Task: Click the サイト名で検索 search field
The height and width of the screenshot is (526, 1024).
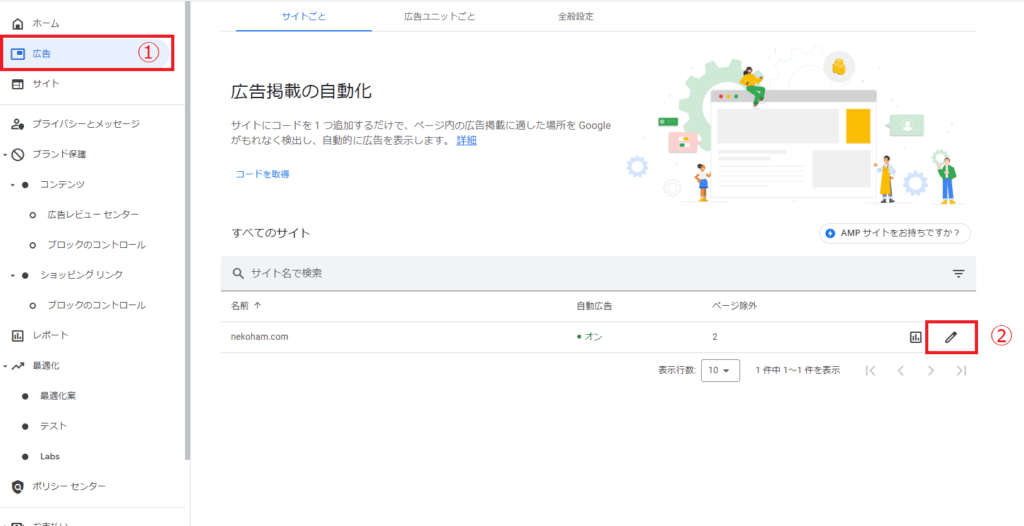Action: (598, 273)
